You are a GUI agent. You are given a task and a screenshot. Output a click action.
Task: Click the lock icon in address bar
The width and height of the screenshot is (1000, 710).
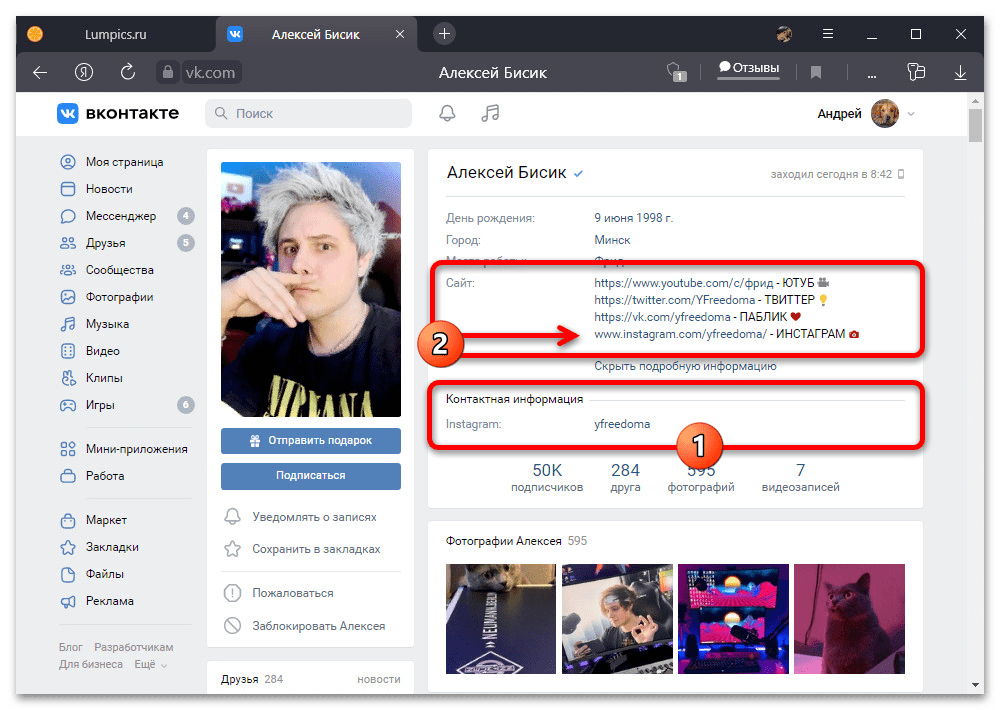167,72
